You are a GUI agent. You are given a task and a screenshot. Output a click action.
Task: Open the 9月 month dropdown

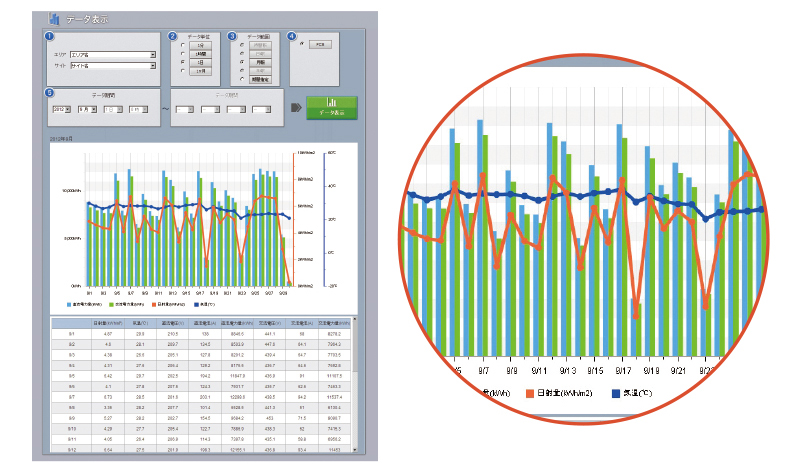click(87, 109)
